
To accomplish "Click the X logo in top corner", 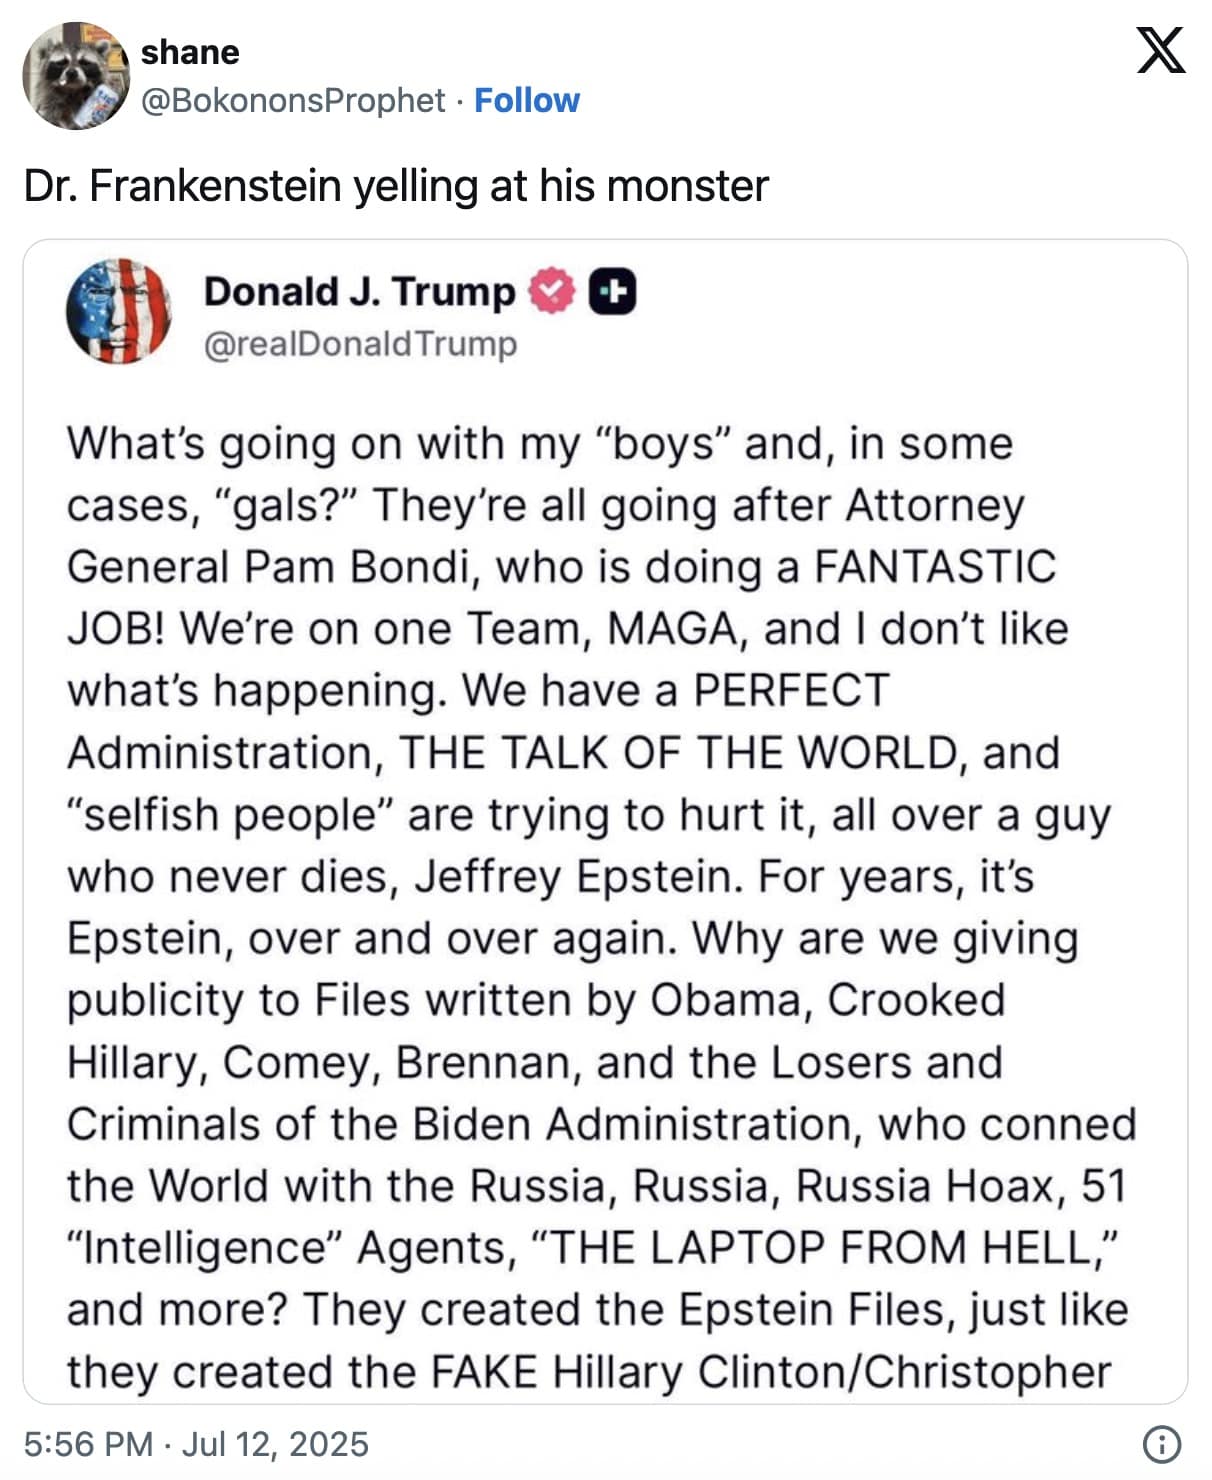I will click(x=1161, y=51).
